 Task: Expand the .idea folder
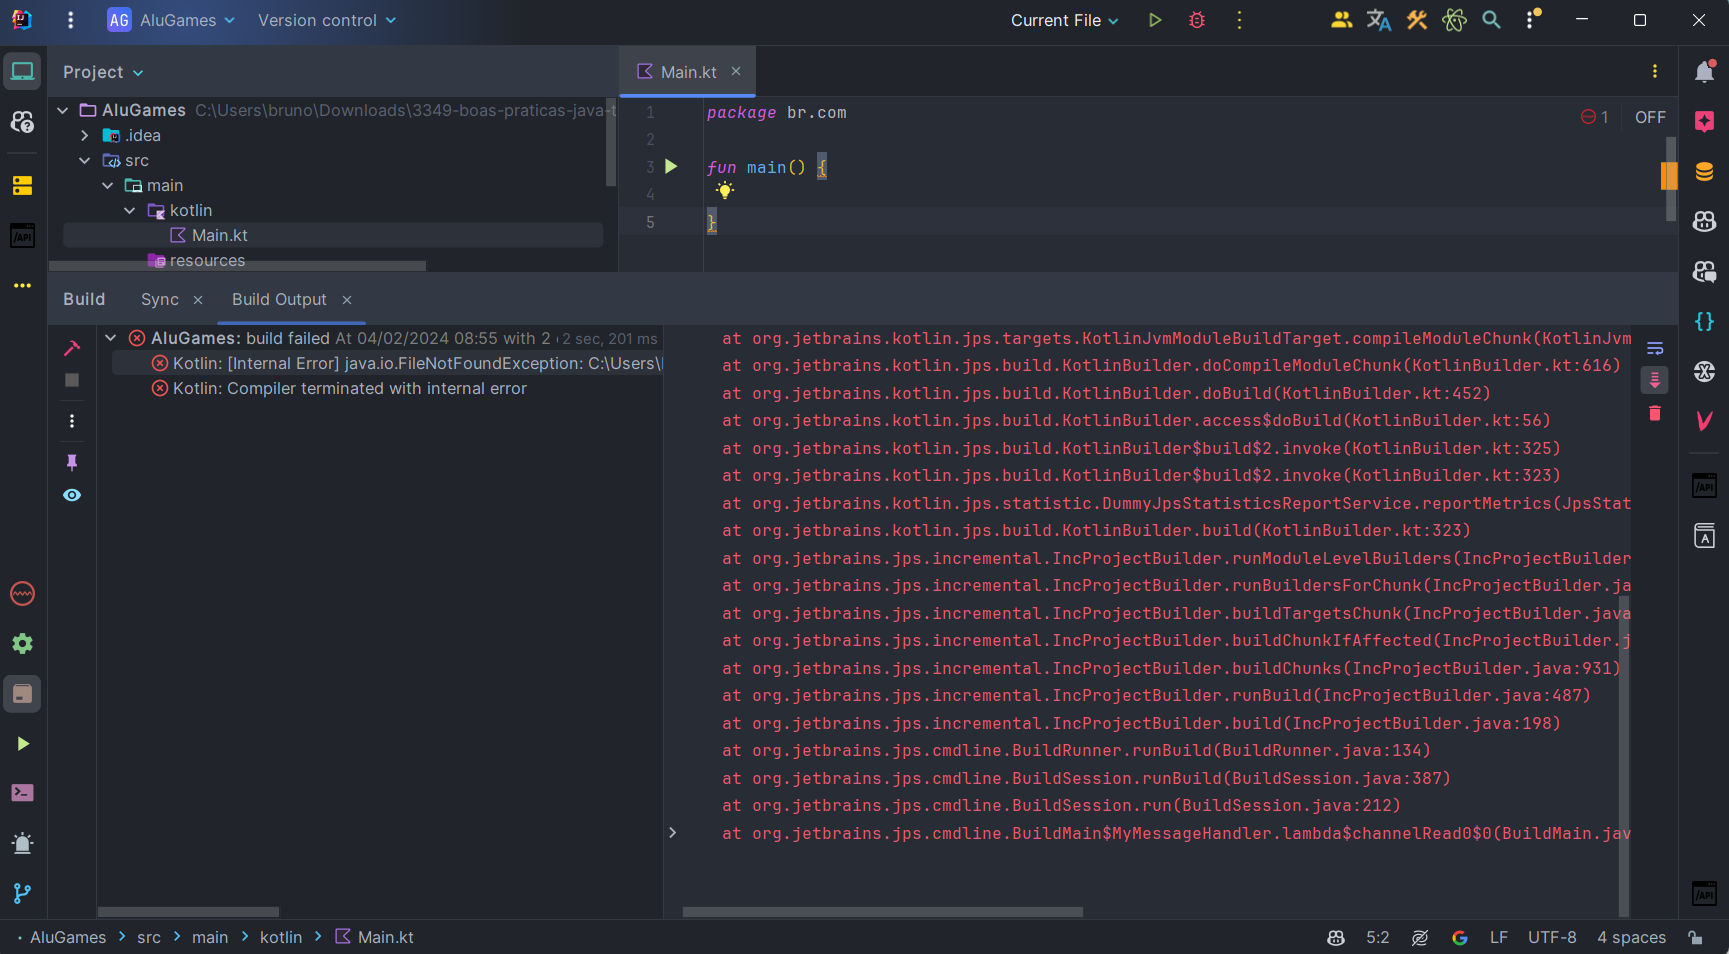[85, 135]
